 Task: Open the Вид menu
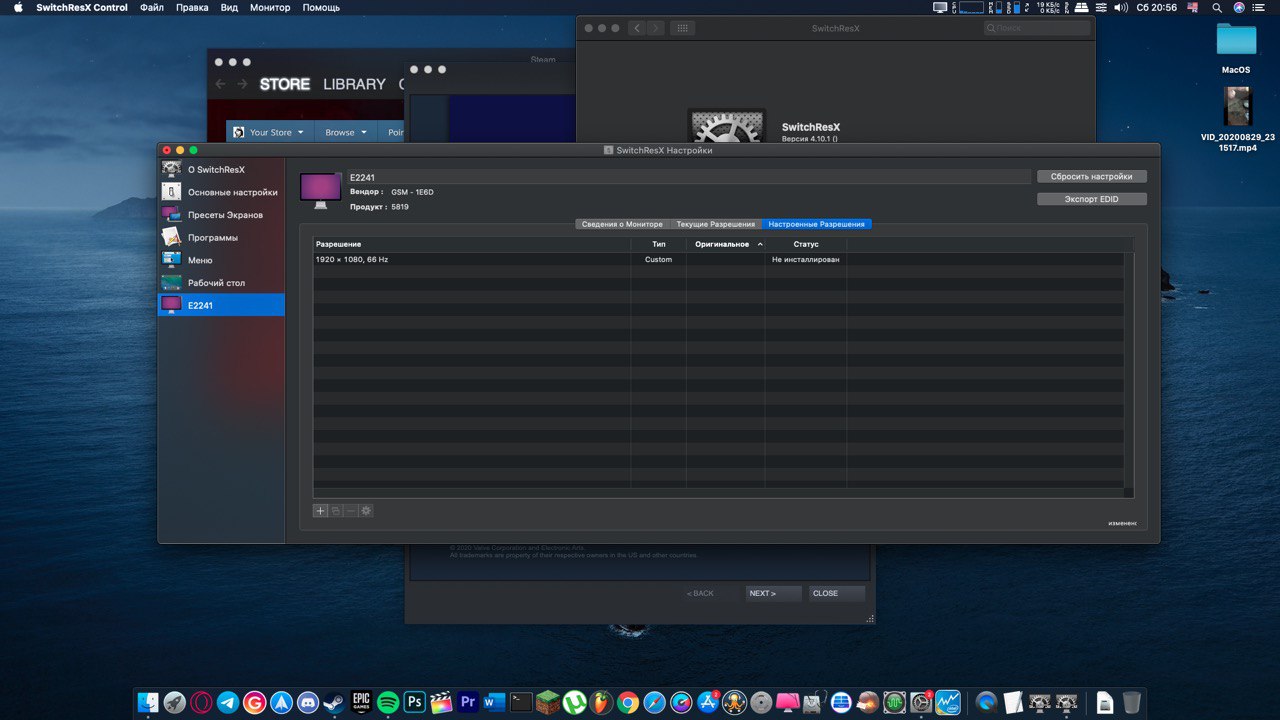click(x=229, y=7)
